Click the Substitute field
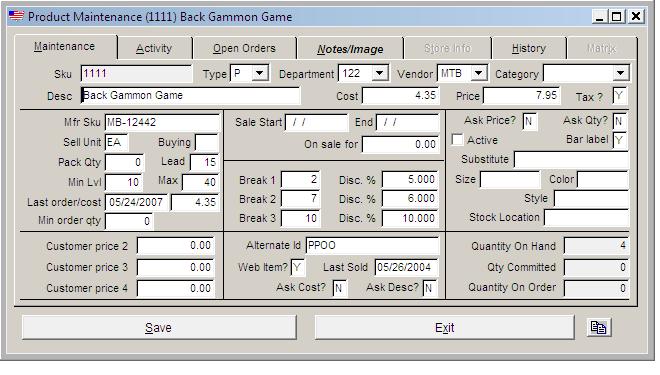Viewport: 660px width, 375px height. pyautogui.click(x=571, y=160)
